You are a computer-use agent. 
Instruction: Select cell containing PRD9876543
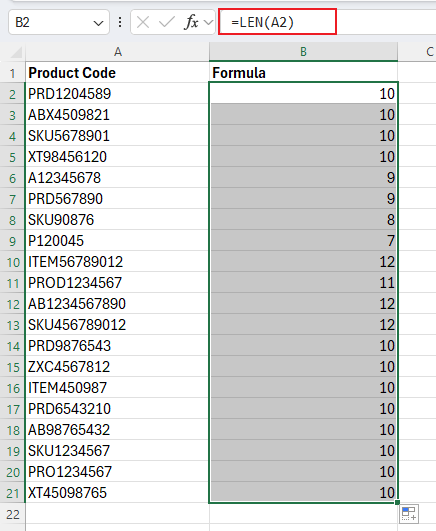pos(117,346)
